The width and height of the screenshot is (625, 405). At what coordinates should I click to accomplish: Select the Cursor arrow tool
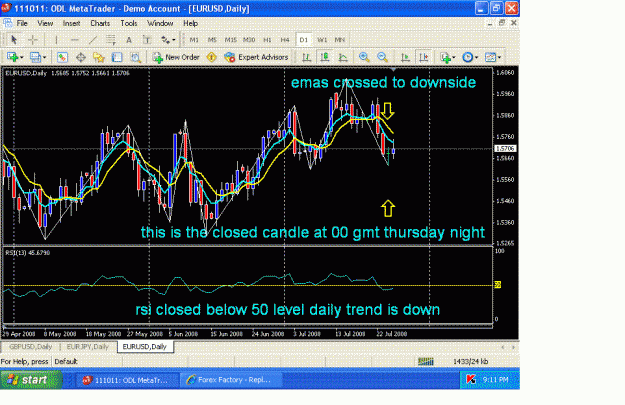[x=14, y=39]
